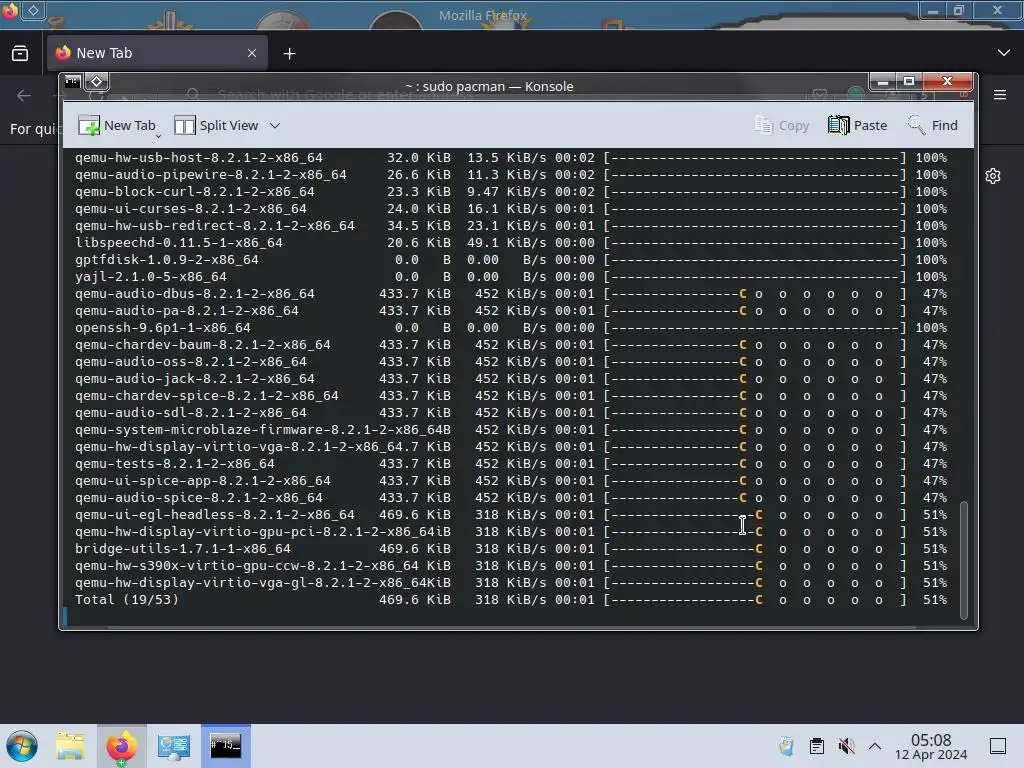Click yajl-2.1.0-5-x86_64 text
The image size is (1024, 768).
[x=151, y=277]
